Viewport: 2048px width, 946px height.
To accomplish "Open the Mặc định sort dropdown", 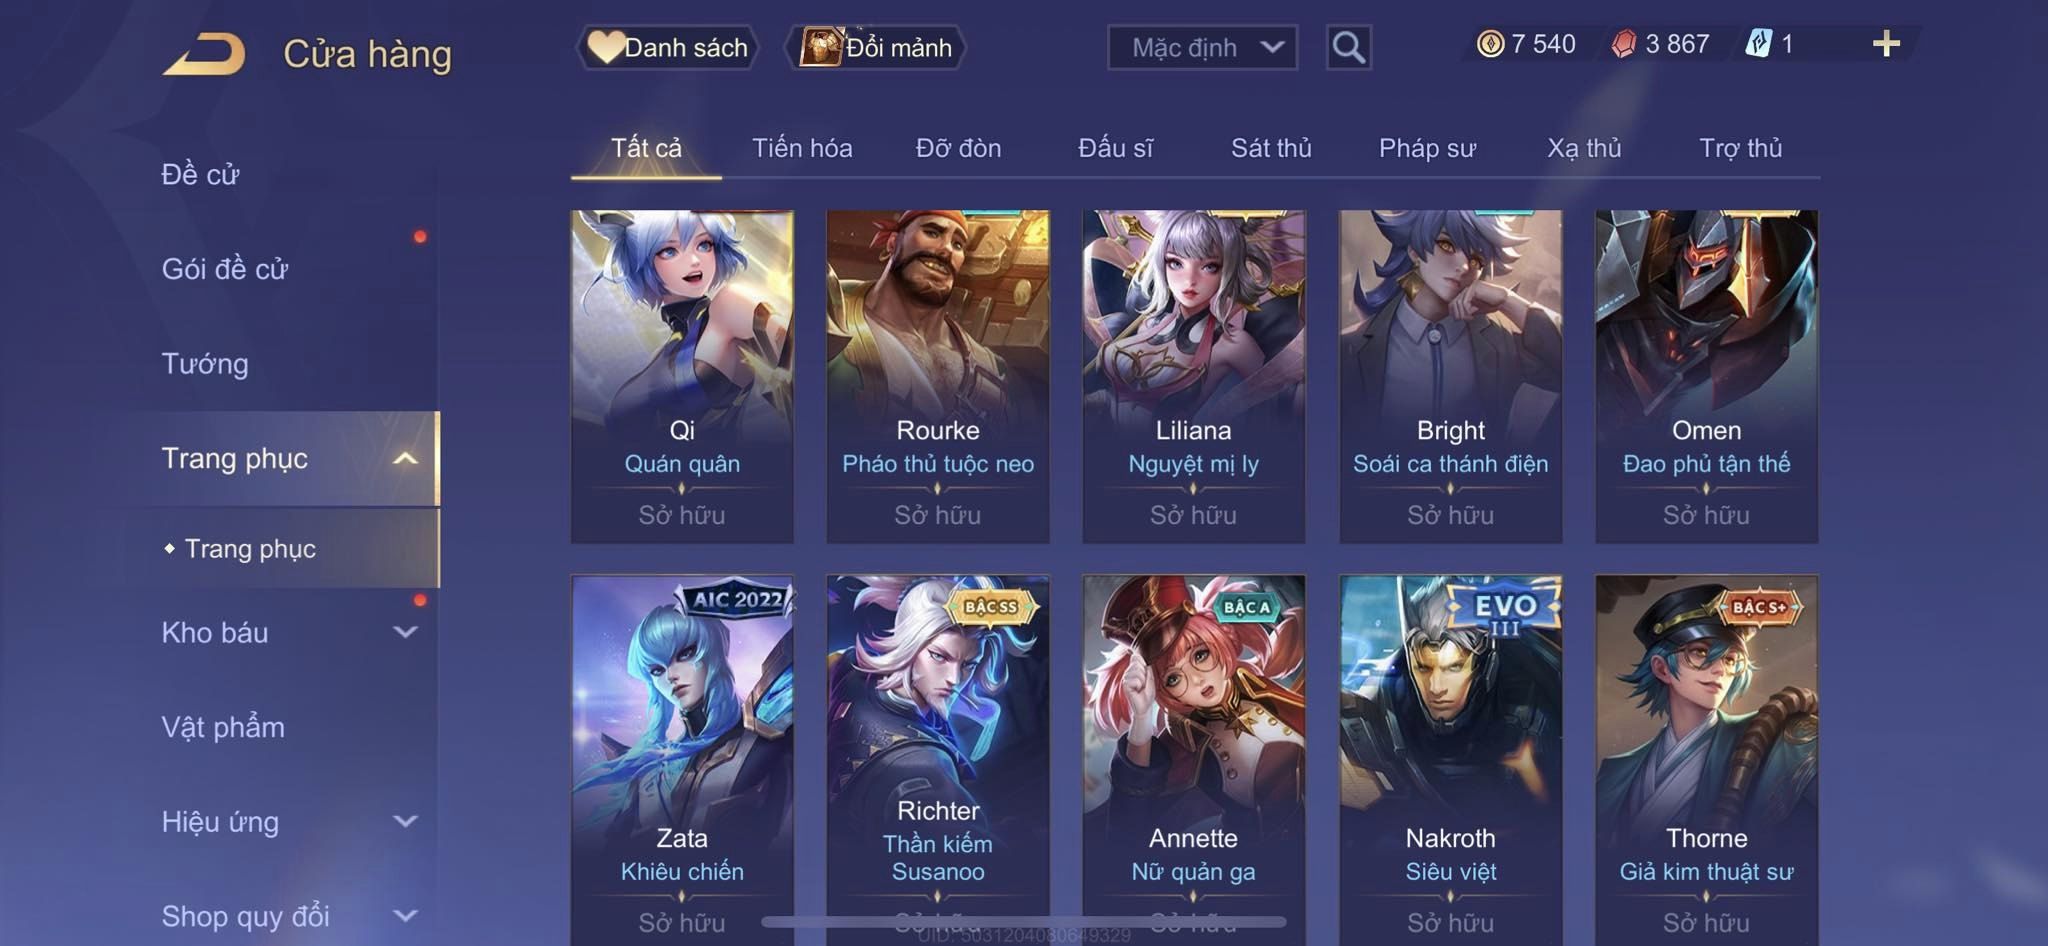I will point(1202,47).
